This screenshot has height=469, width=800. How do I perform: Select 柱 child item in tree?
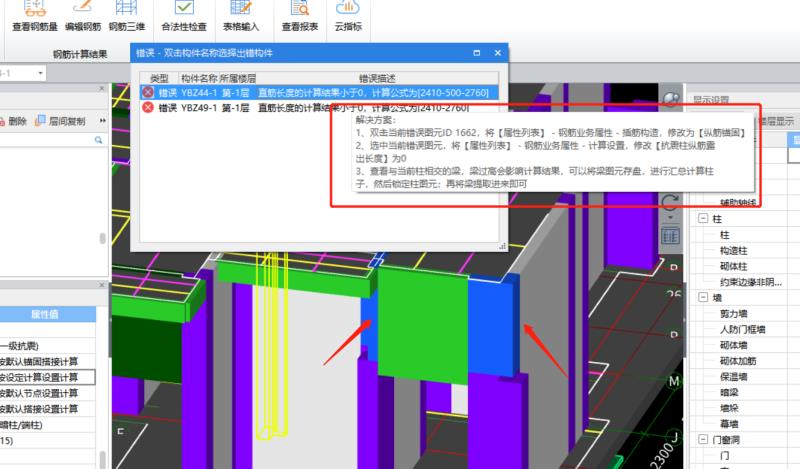pos(724,235)
